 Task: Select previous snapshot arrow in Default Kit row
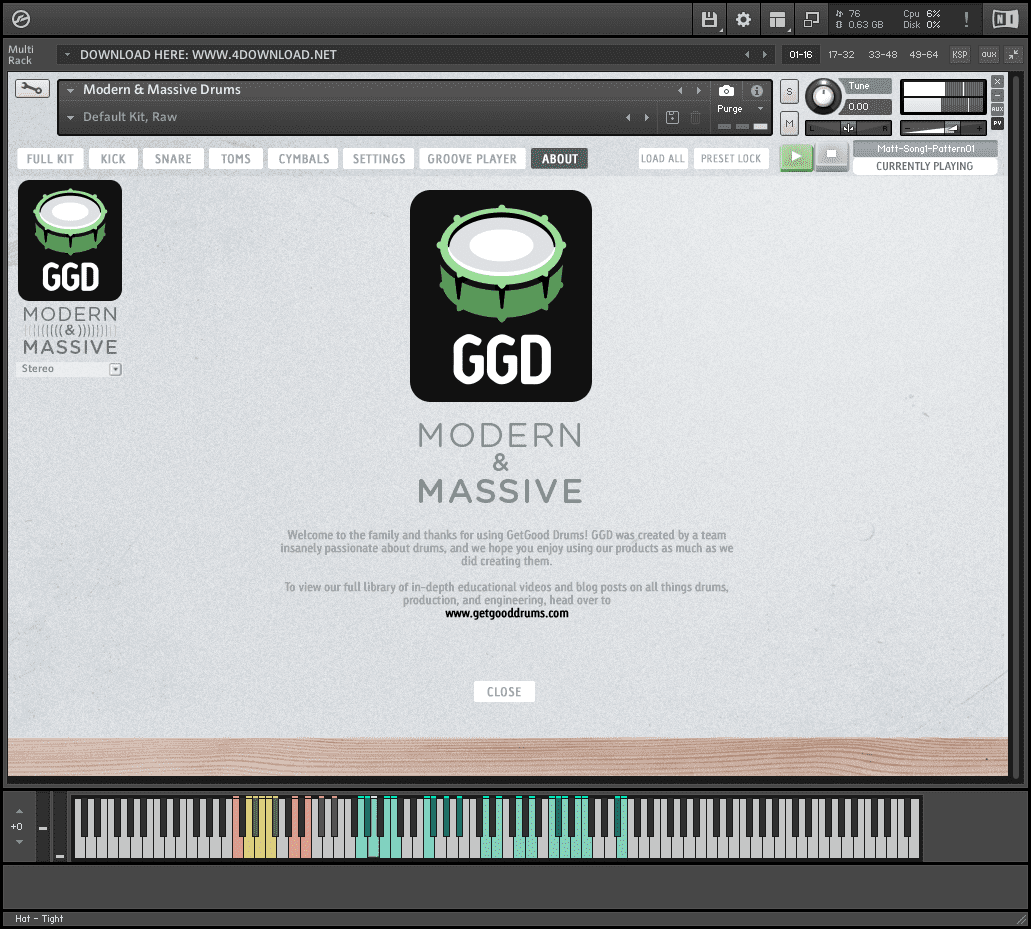(628, 118)
